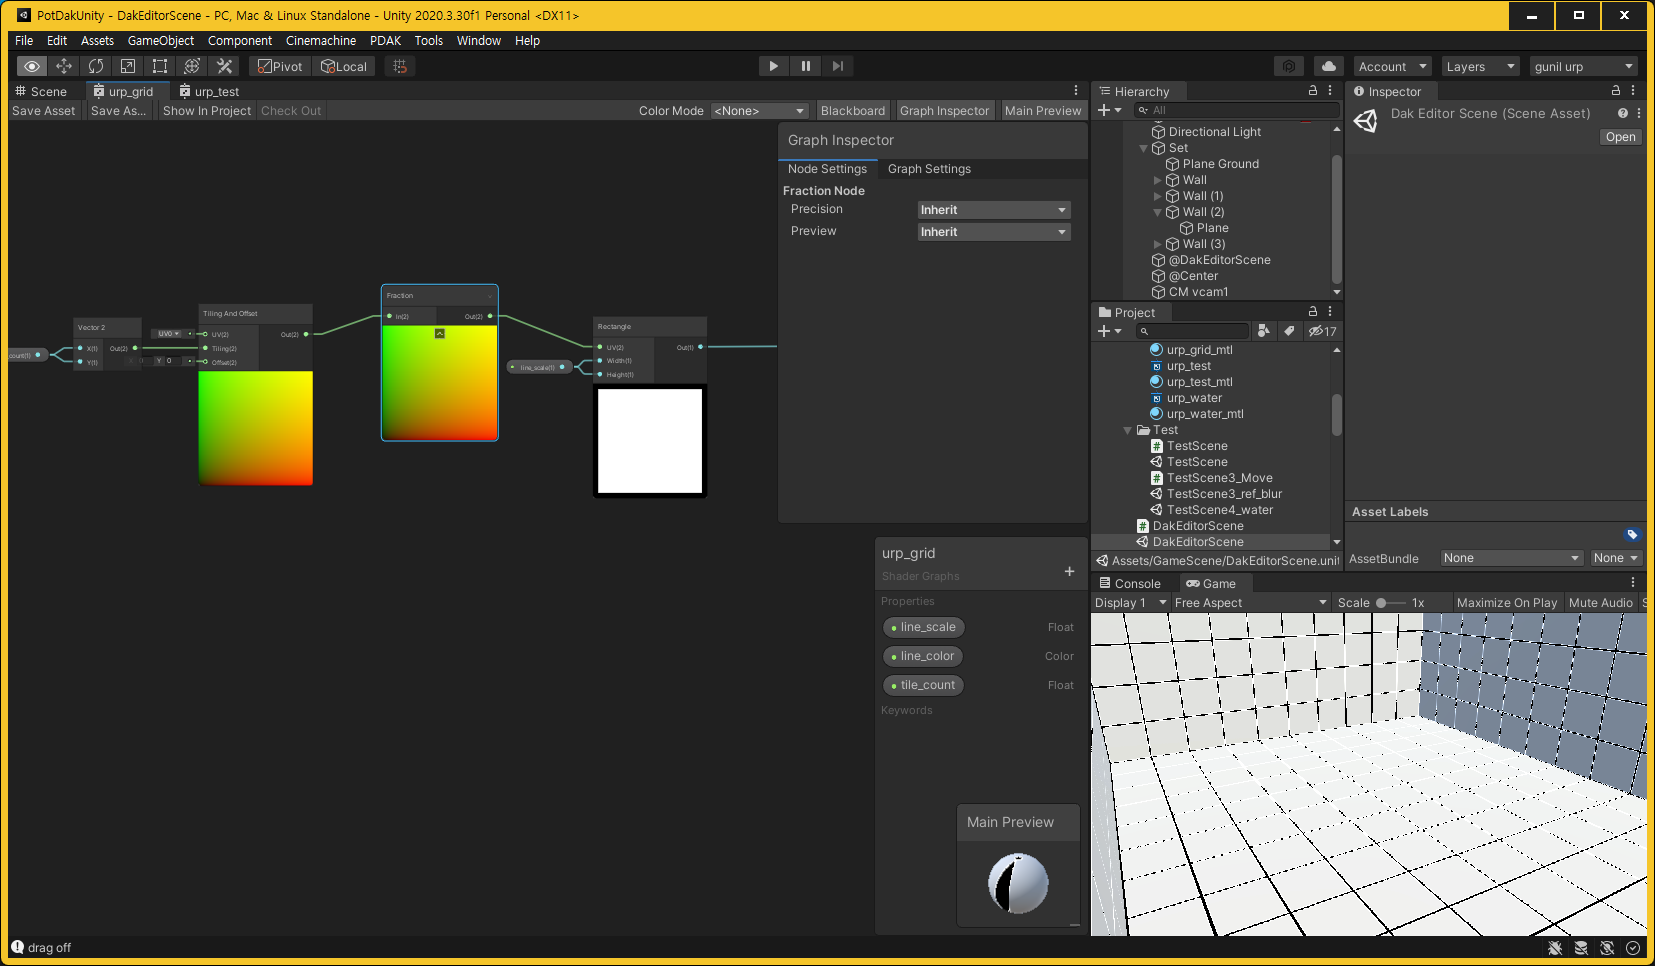Image resolution: width=1655 pixels, height=966 pixels.
Task: Lock the Hierarchy panel
Action: (x=1313, y=90)
